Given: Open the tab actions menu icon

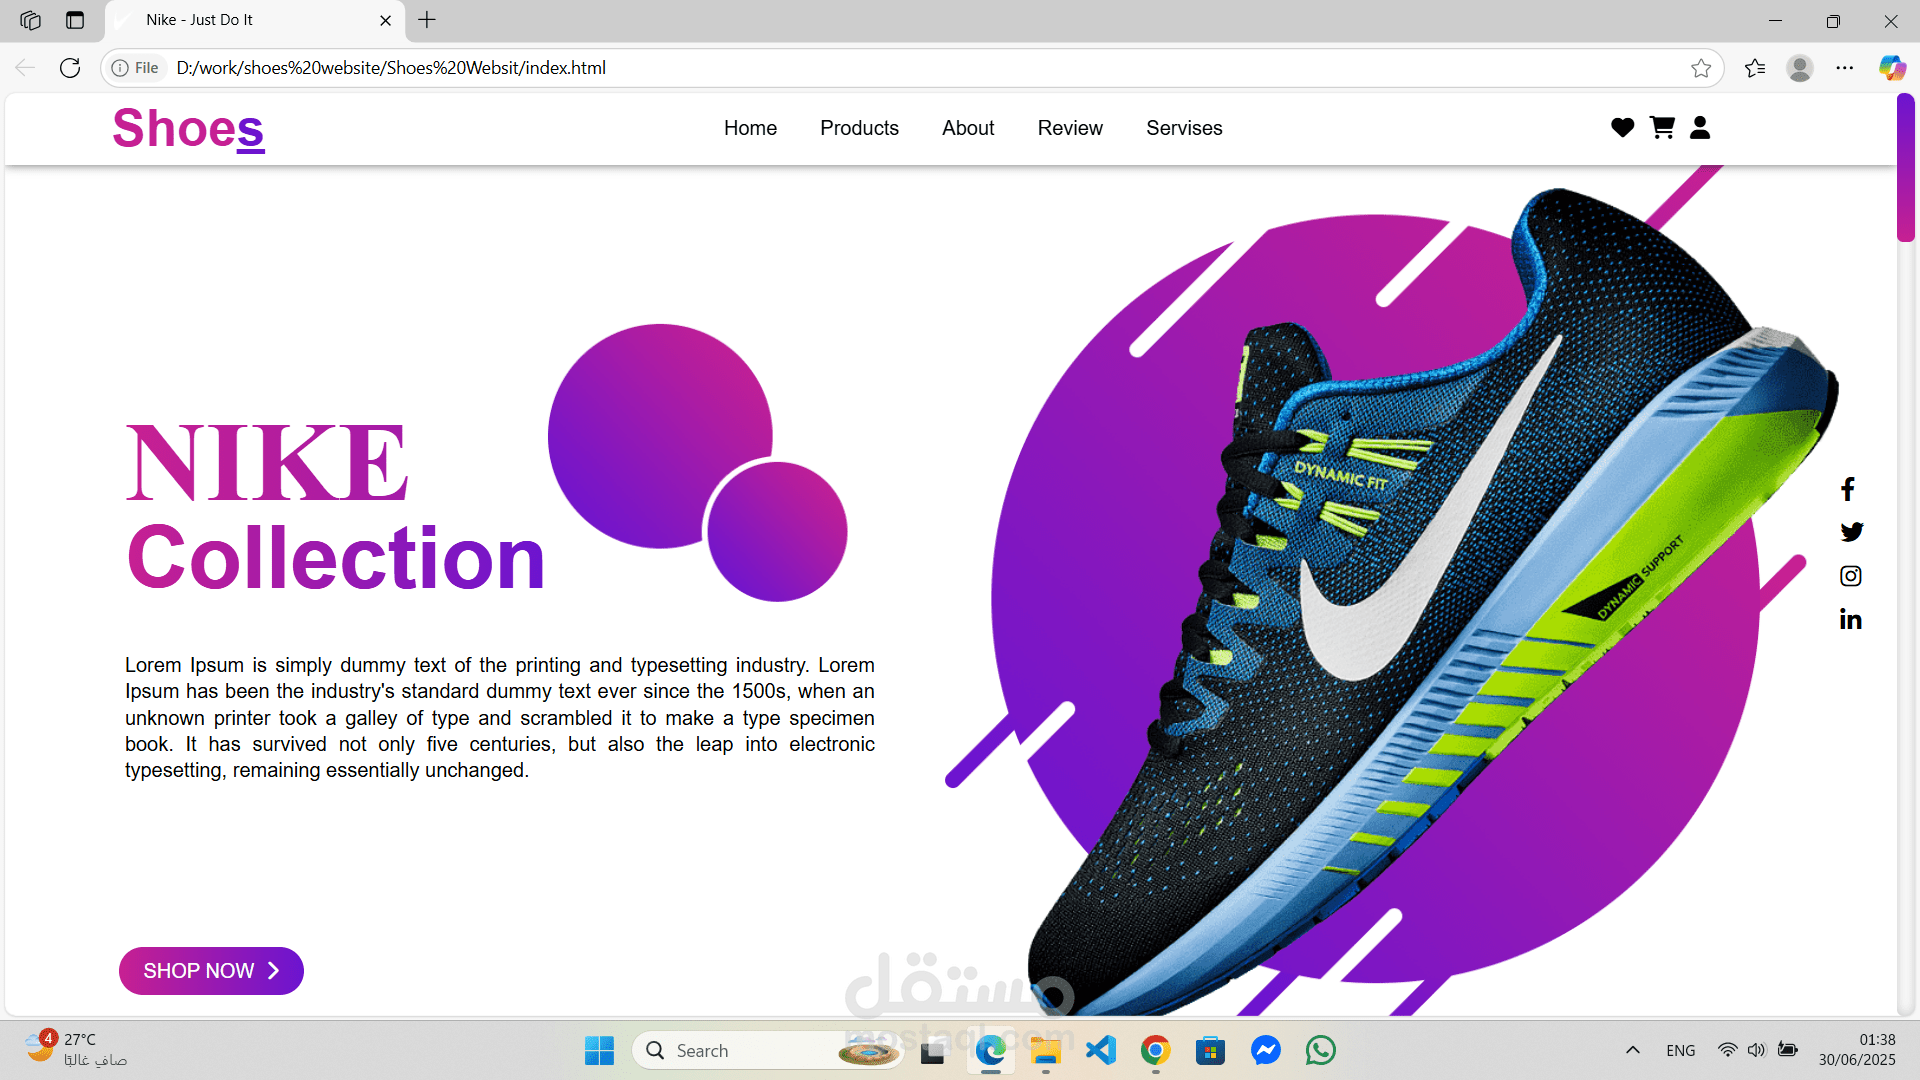Looking at the screenshot, I should (75, 20).
